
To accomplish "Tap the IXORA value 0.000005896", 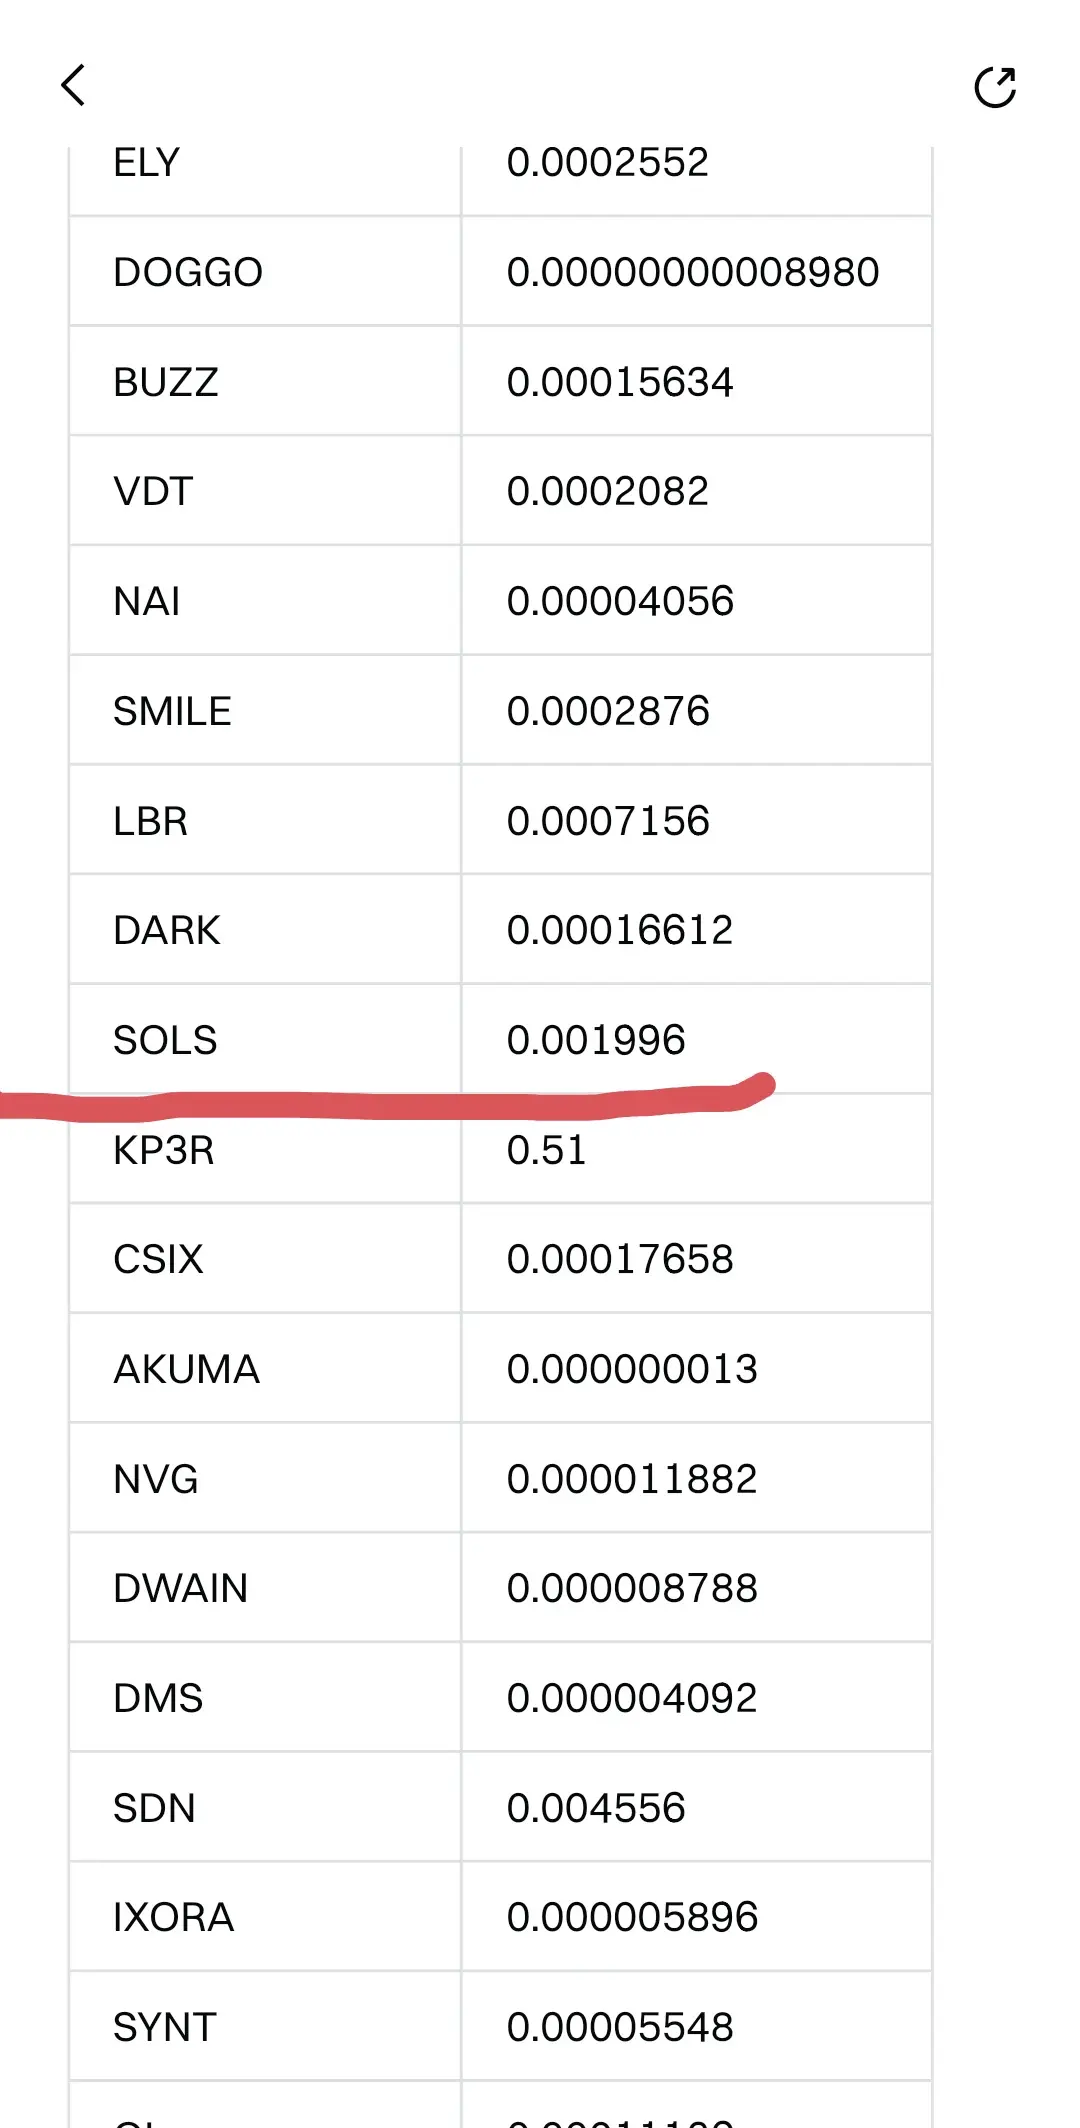I will pyautogui.click(x=632, y=1917).
